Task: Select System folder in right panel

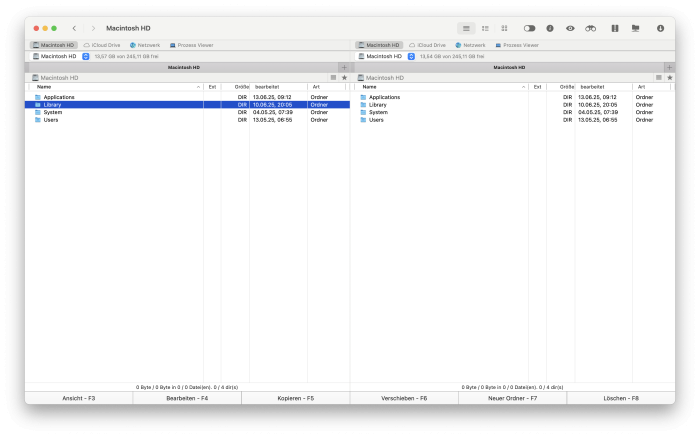Action: click(513, 112)
